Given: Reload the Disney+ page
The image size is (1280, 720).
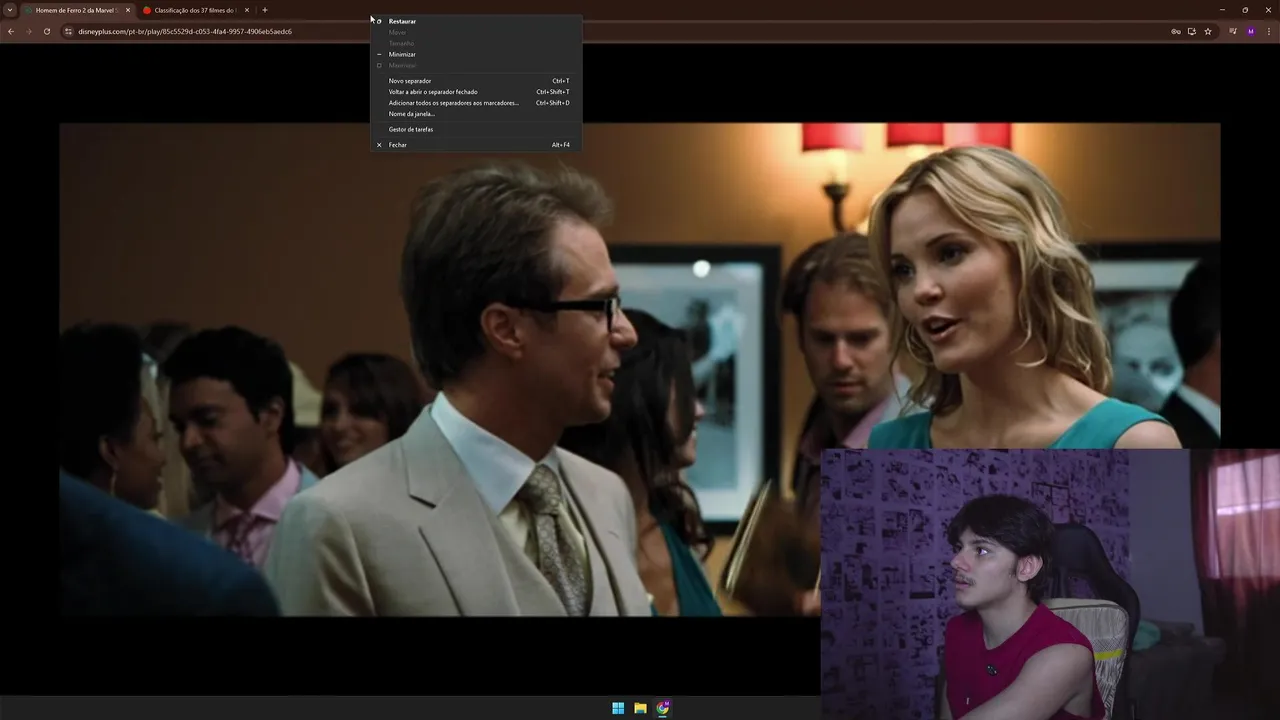Looking at the screenshot, I should coord(46,31).
